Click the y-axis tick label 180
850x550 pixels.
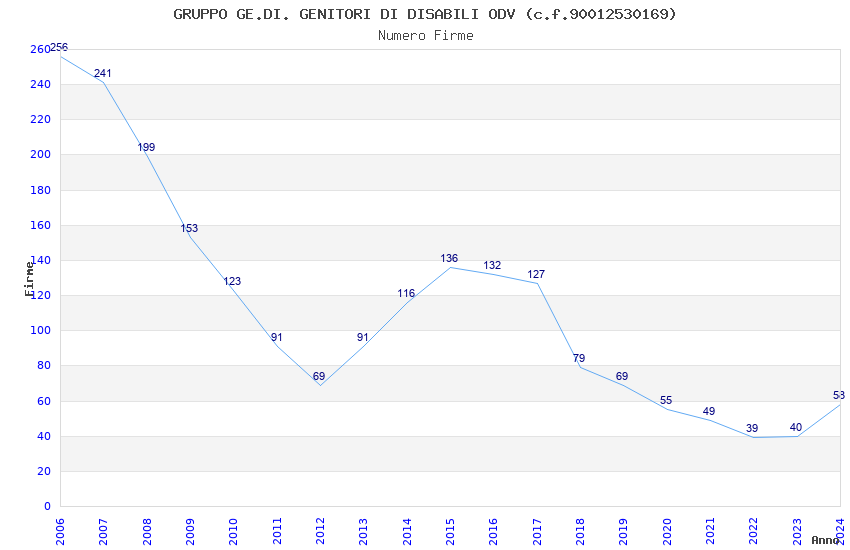coord(41,190)
